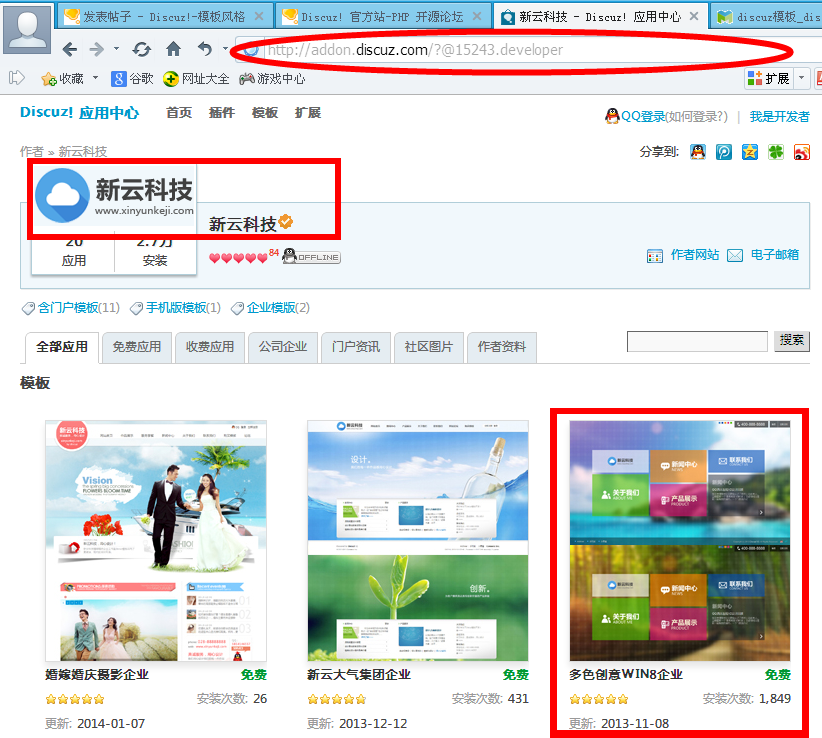The image size is (822, 738).
Task: Open 扩展 in site navigation
Action: click(x=308, y=113)
